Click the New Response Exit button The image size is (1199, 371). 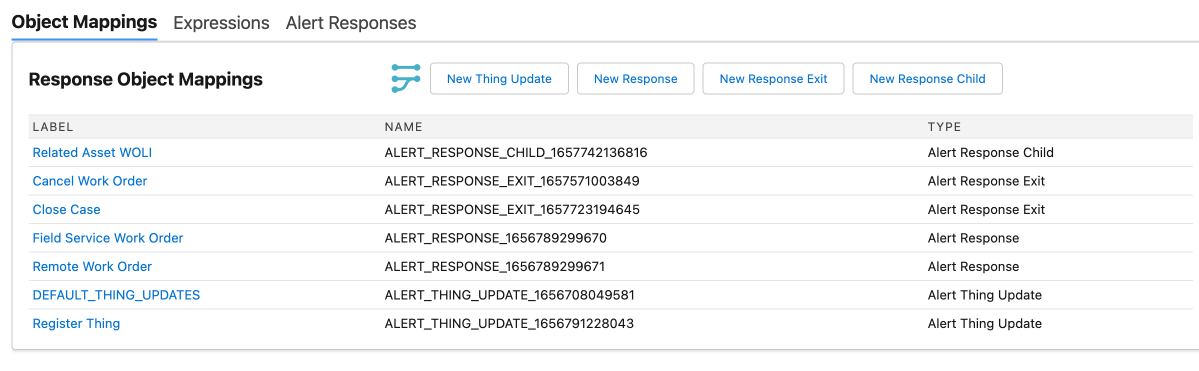click(x=773, y=79)
